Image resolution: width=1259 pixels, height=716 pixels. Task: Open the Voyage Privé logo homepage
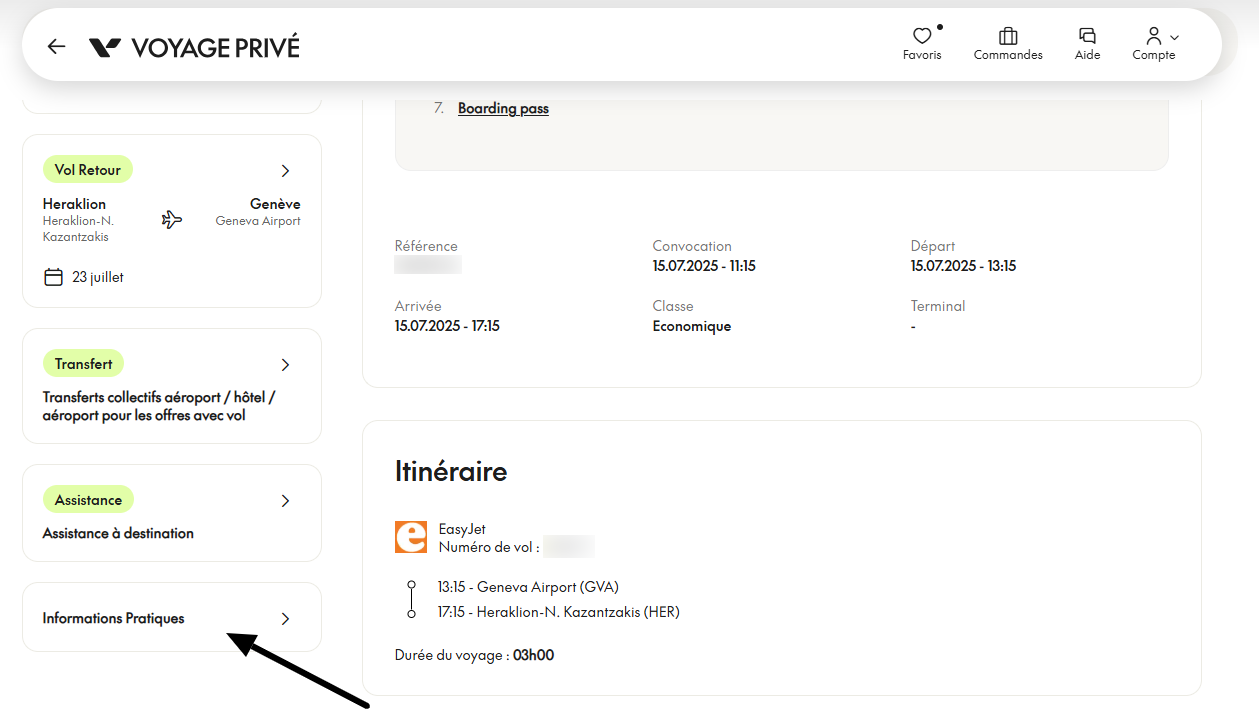[194, 47]
